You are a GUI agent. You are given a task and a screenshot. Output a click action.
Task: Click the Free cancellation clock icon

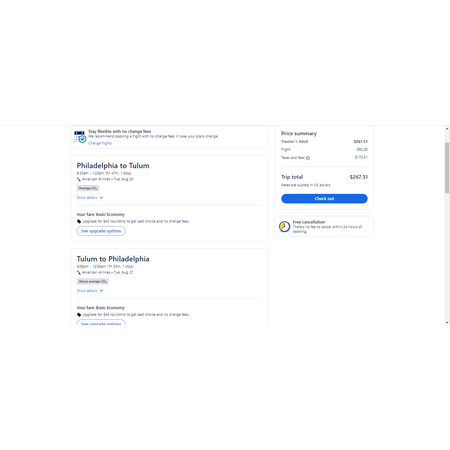(x=284, y=226)
